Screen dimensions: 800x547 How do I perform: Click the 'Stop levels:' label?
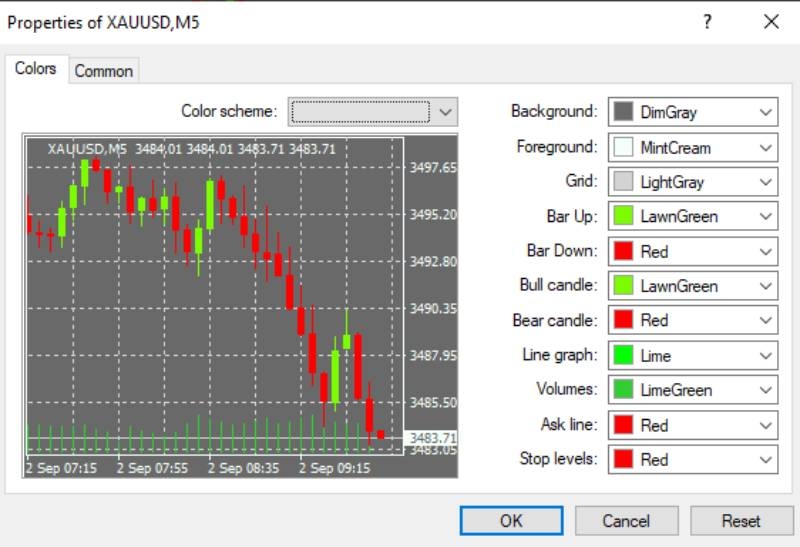tap(558, 459)
